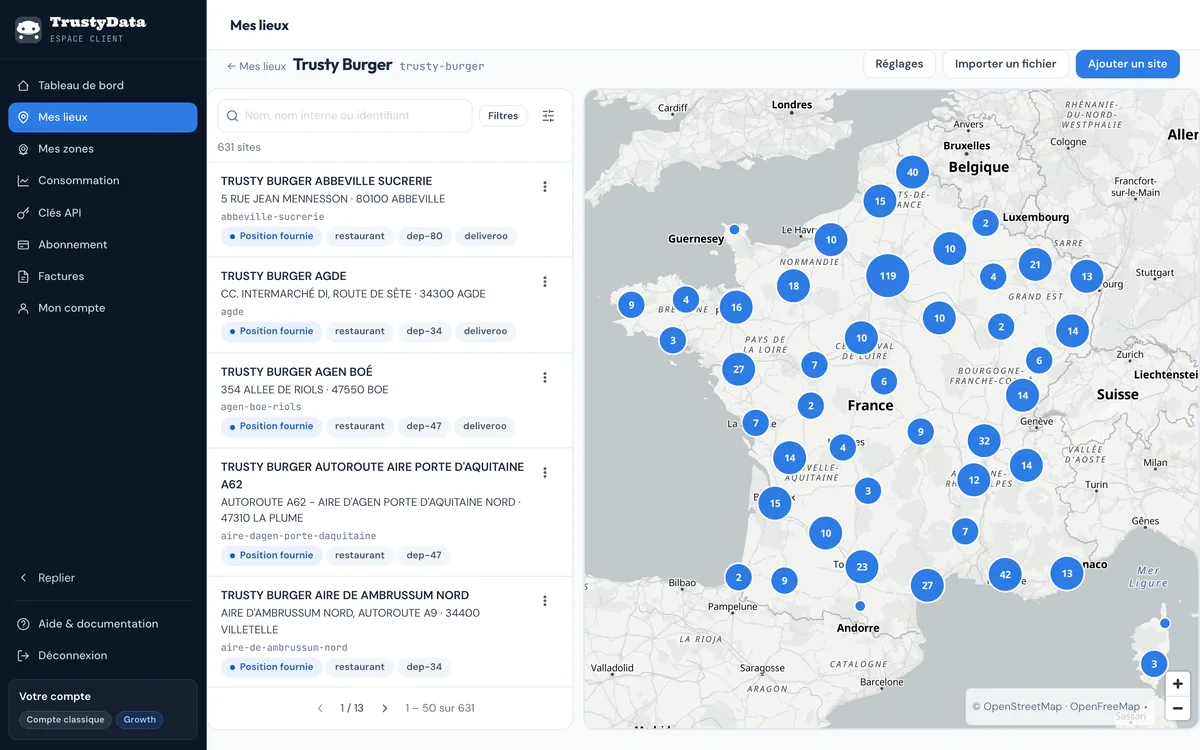Go back via ← Mes lieux link
1200x750 pixels.
[x=256, y=66]
